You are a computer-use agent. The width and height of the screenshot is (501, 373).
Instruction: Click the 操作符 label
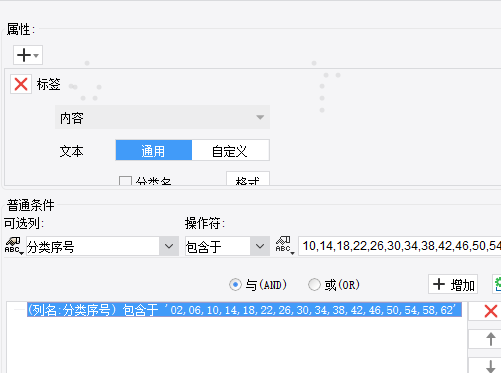tap(205, 223)
